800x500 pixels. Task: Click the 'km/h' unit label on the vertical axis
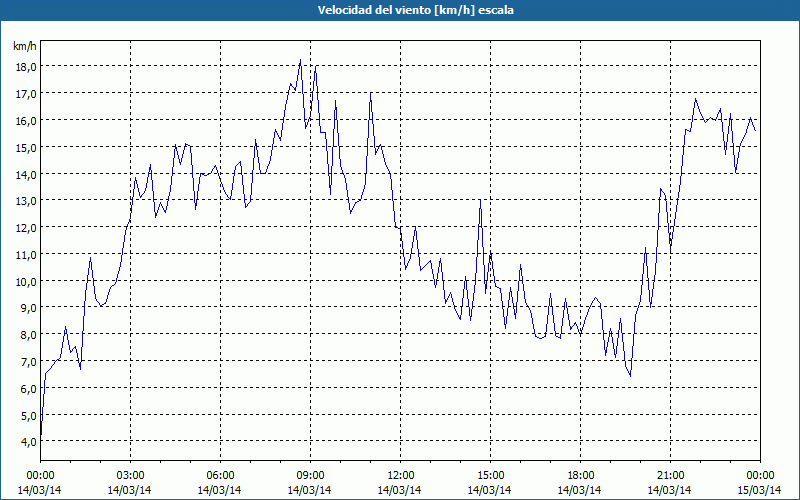[x=25, y=46]
